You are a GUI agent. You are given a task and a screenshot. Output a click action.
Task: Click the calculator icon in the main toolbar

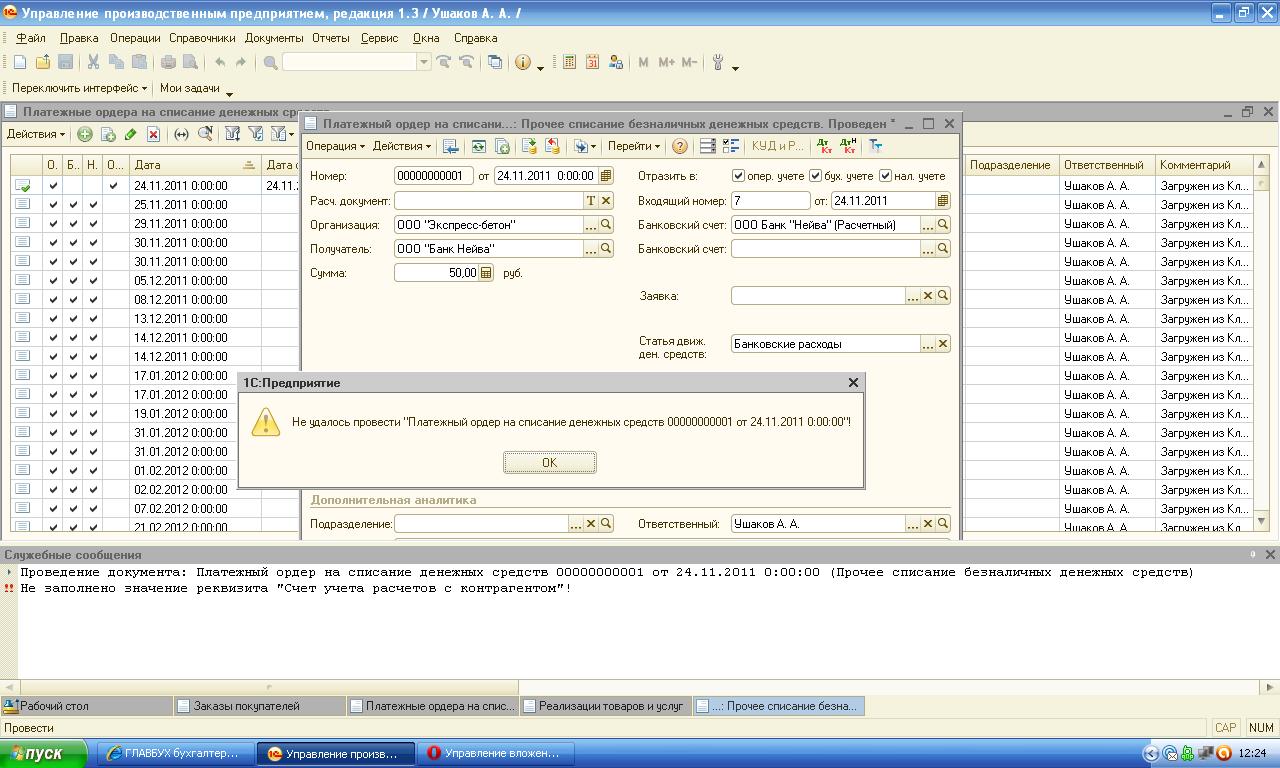click(569, 62)
